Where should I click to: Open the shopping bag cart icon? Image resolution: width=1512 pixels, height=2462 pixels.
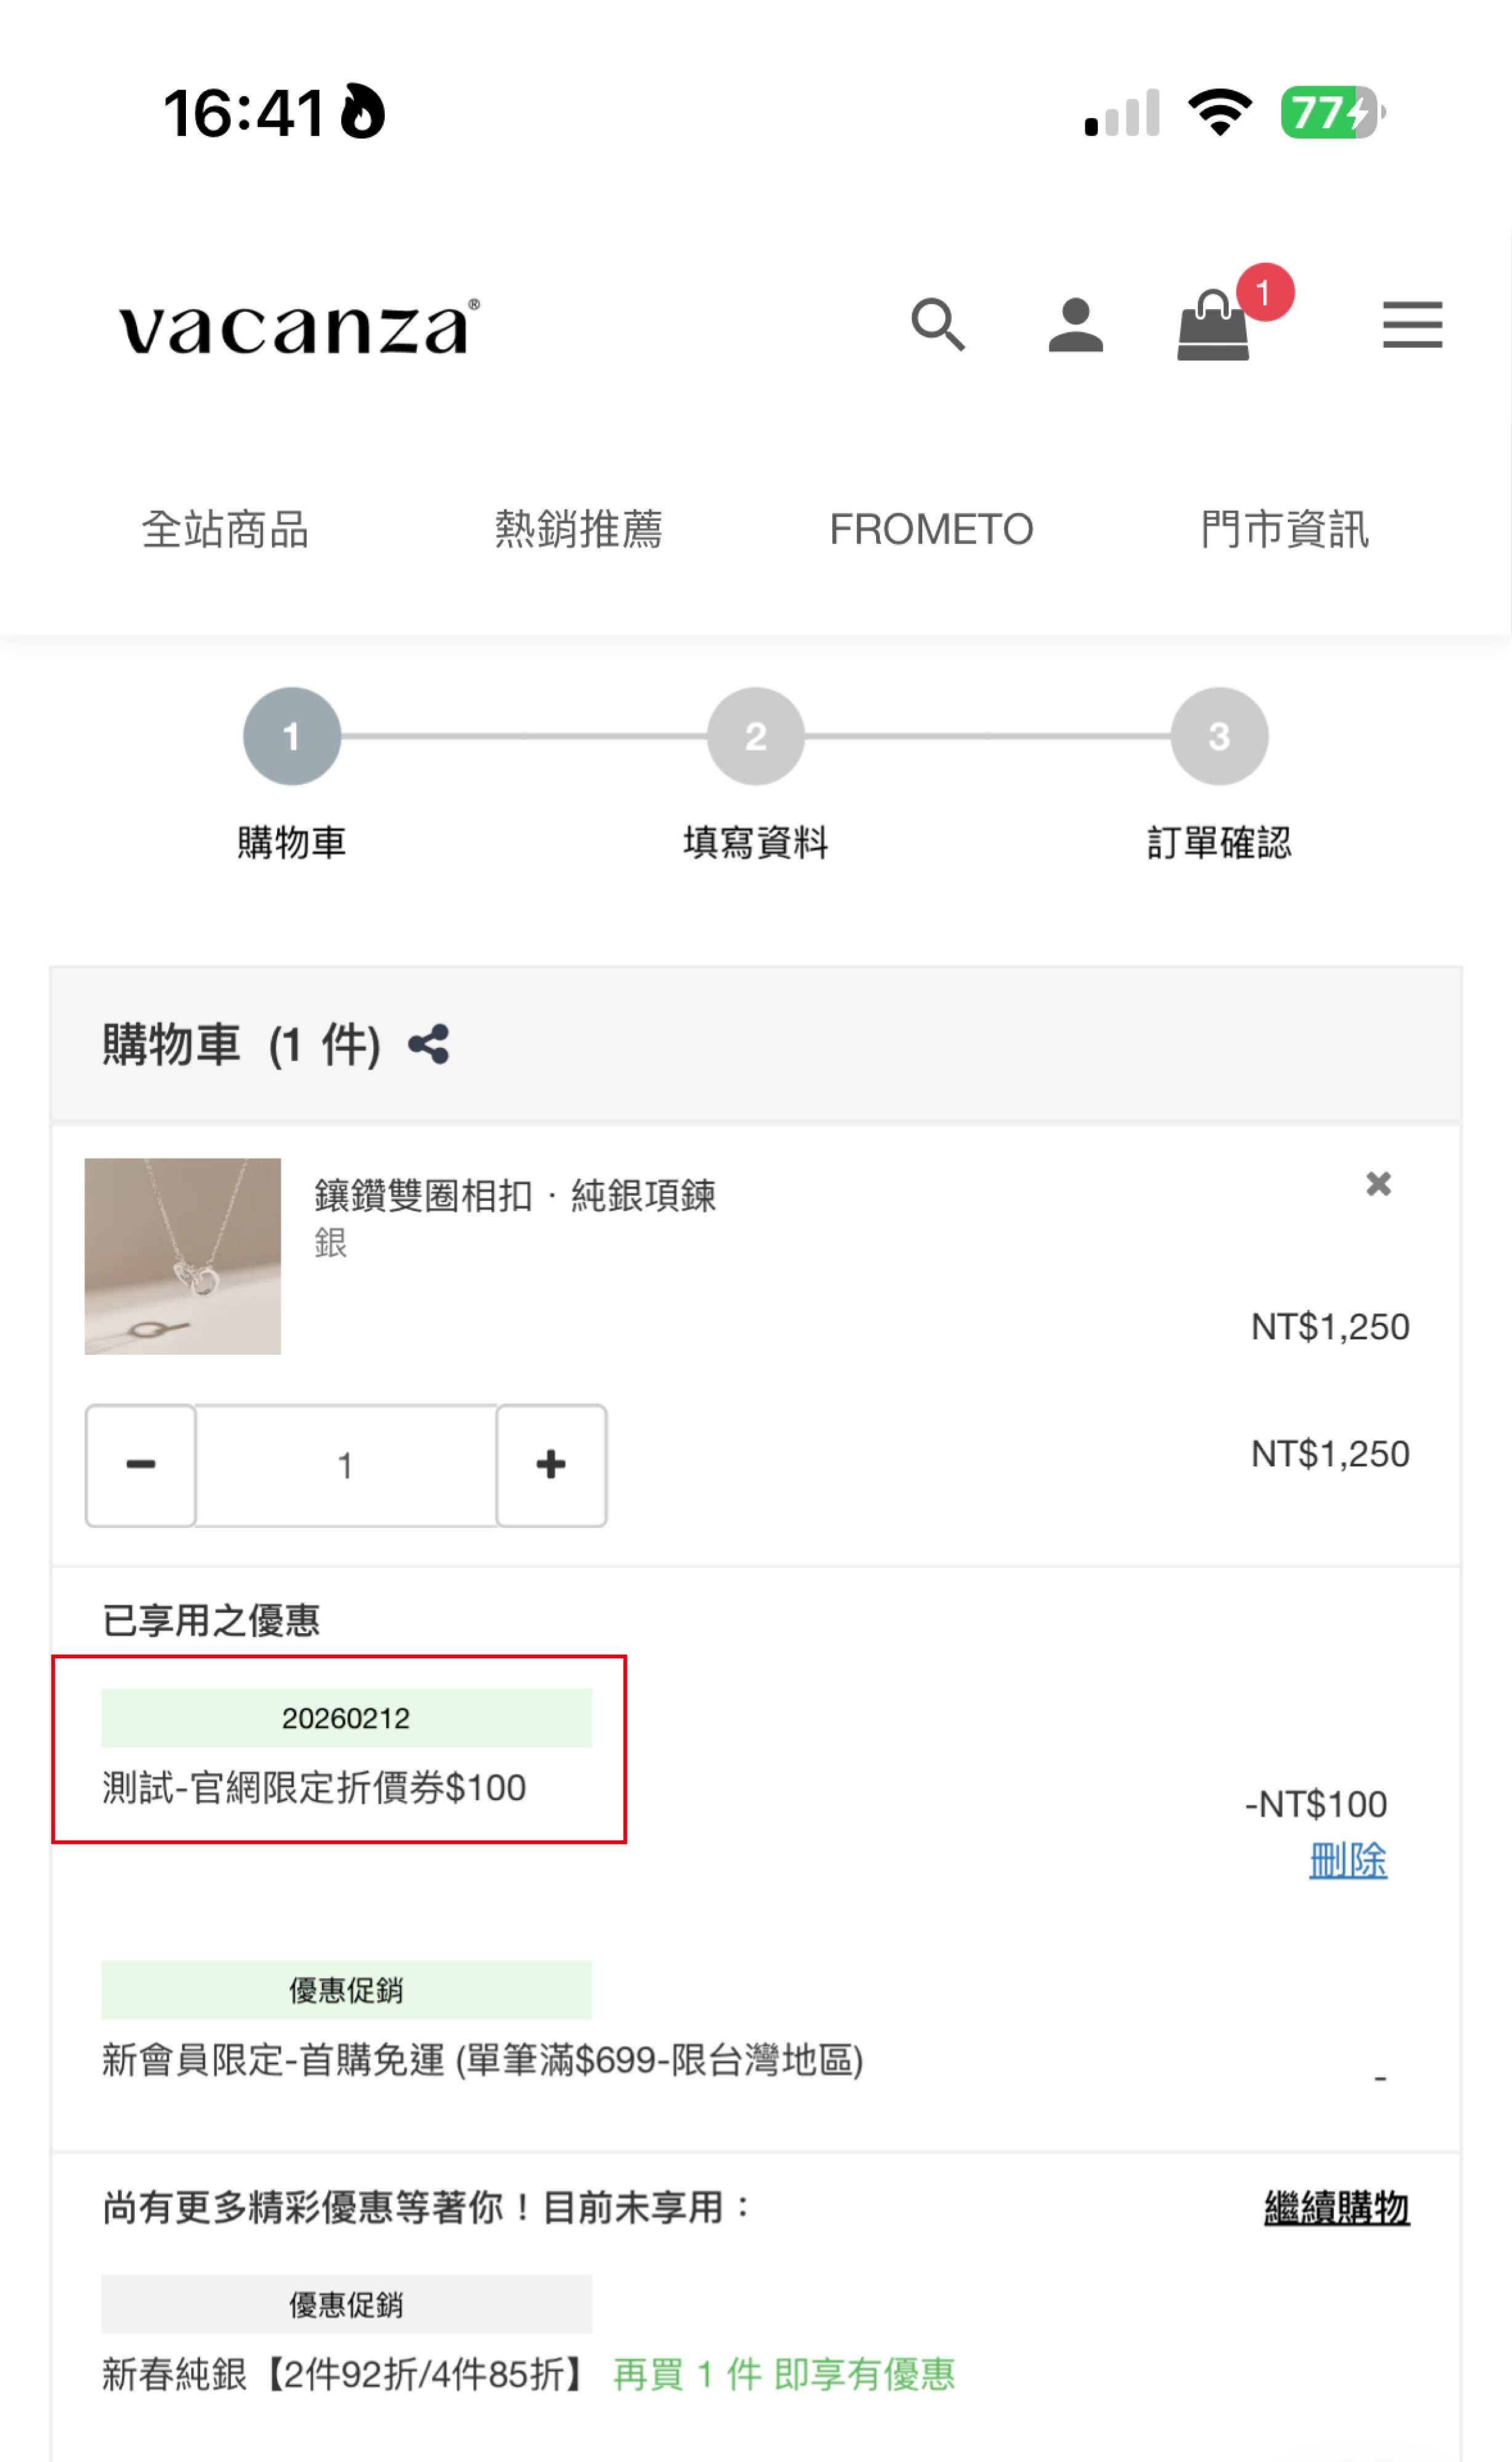click(1213, 325)
